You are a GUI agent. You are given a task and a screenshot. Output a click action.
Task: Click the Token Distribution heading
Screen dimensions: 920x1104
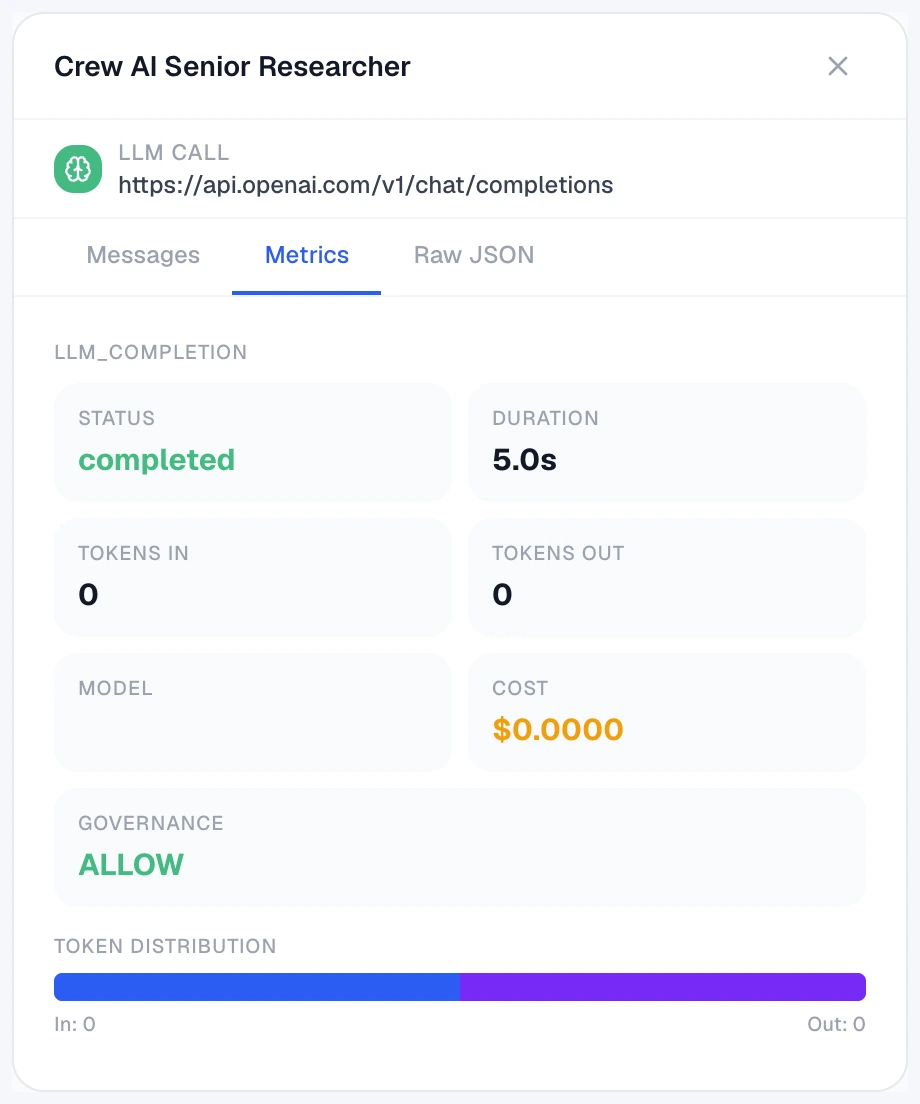coord(165,946)
